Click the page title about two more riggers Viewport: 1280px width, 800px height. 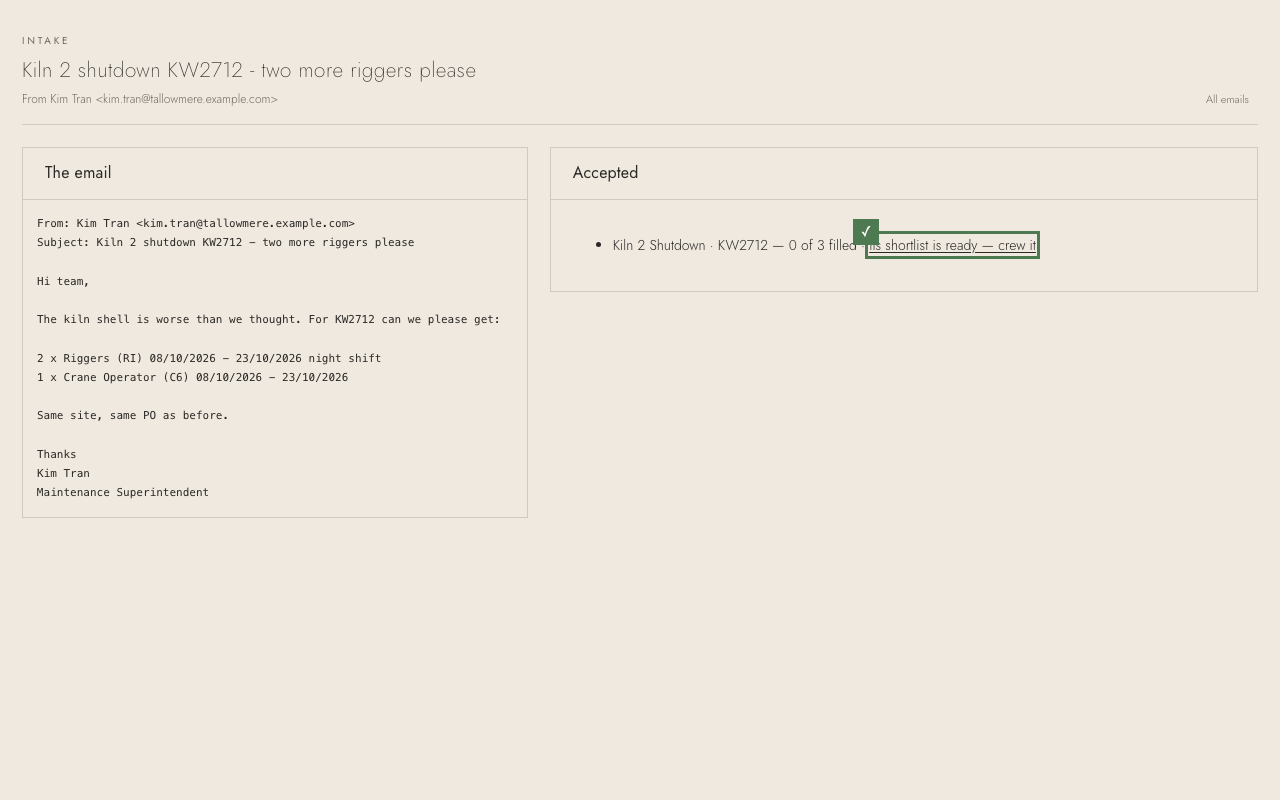click(x=249, y=70)
